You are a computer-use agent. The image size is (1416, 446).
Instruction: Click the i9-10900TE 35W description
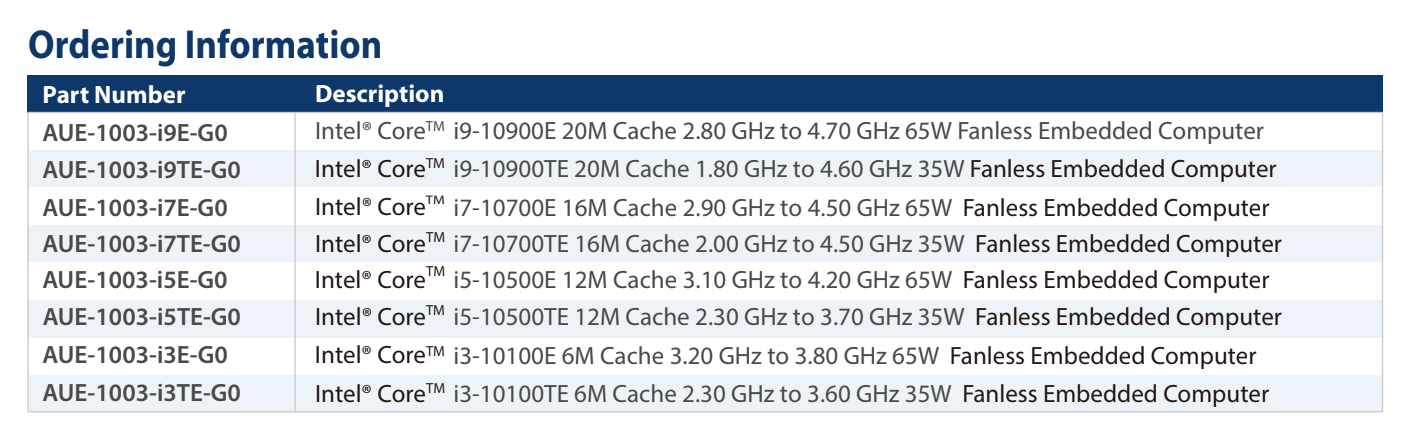(796, 170)
